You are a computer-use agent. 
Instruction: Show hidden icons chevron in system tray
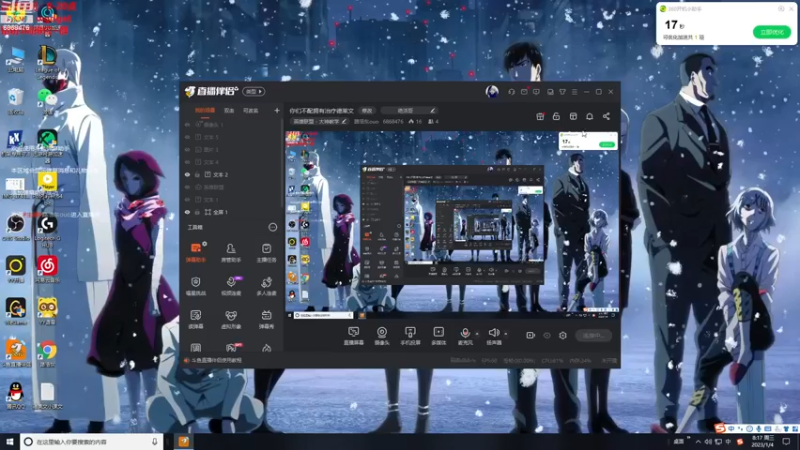pos(698,441)
